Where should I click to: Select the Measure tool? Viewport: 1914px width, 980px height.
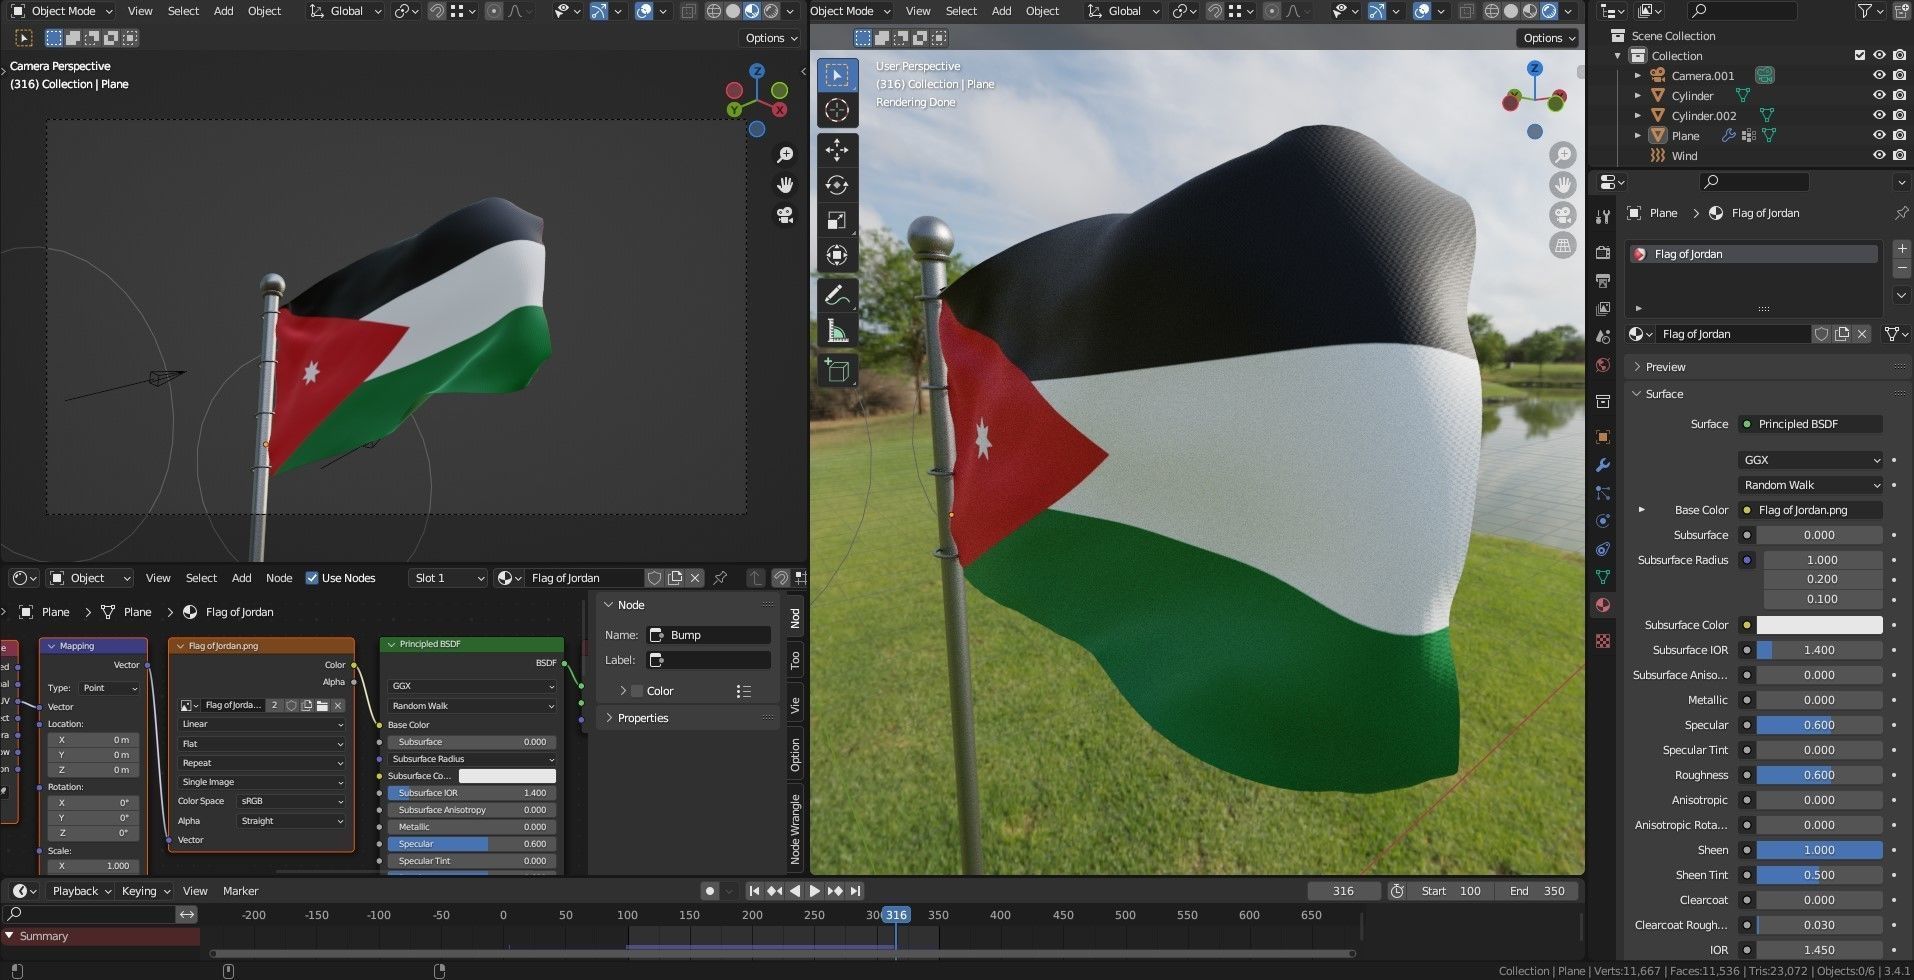pyautogui.click(x=837, y=330)
